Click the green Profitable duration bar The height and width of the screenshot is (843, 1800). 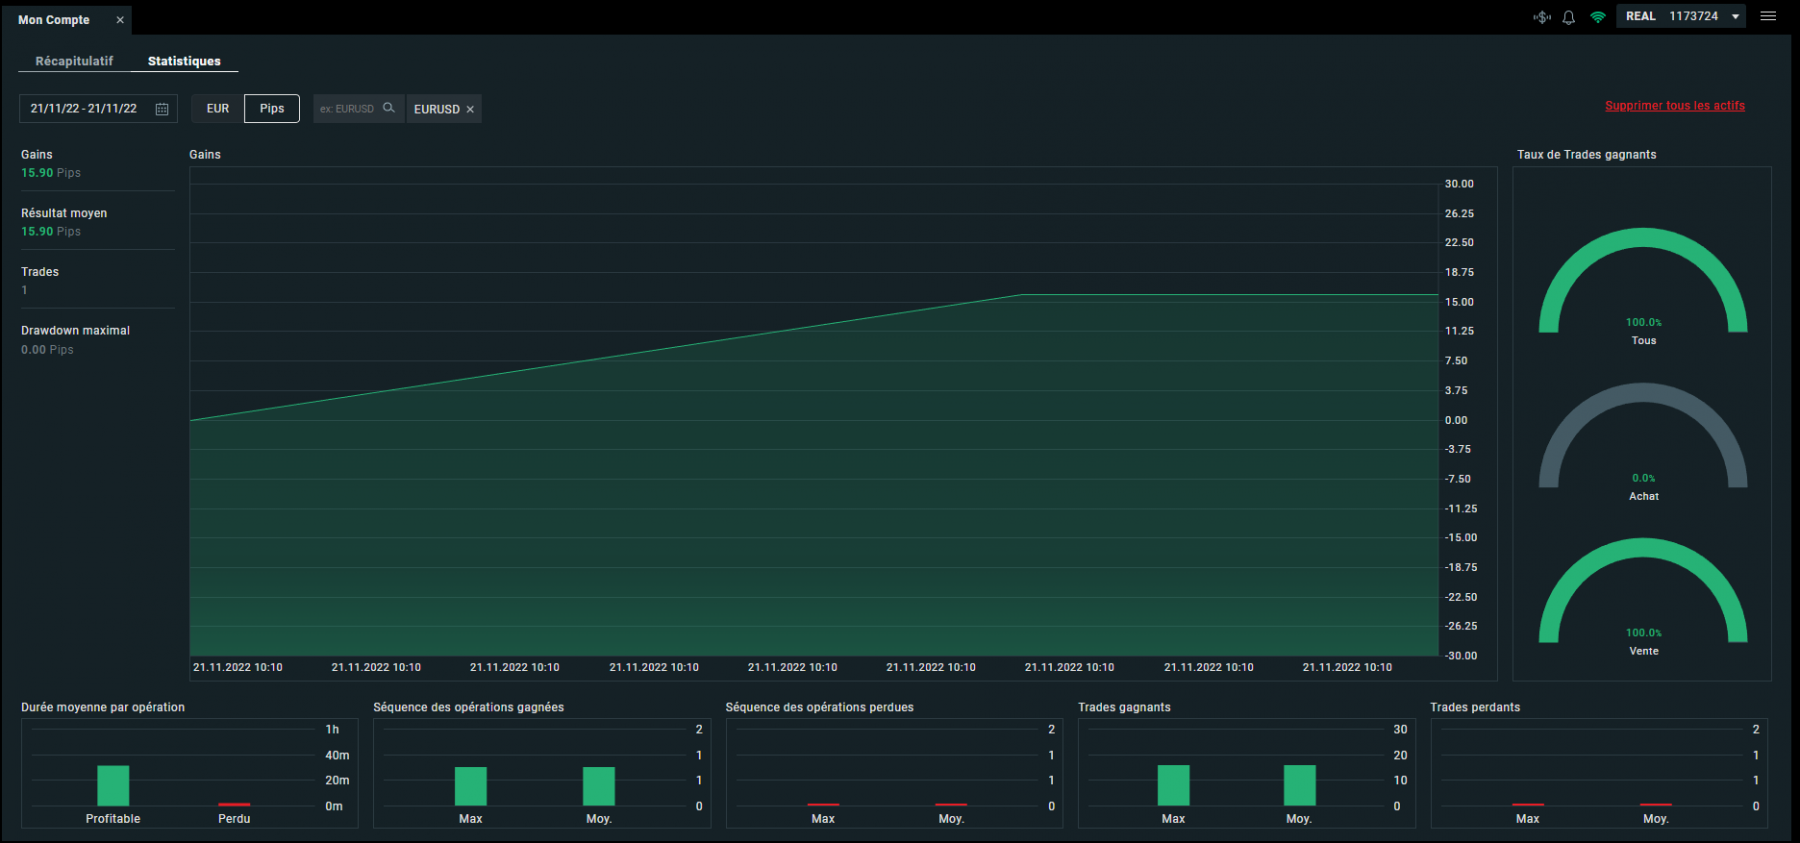point(113,785)
